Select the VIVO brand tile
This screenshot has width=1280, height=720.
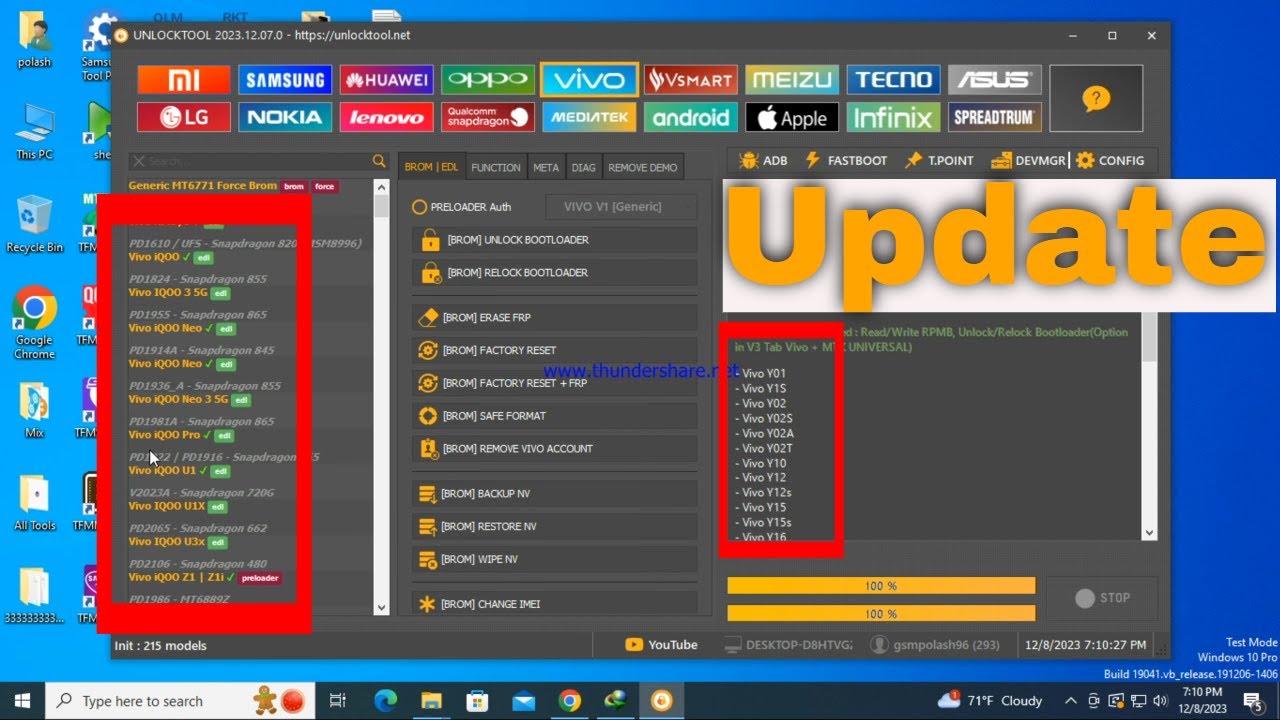pyautogui.click(x=589, y=80)
